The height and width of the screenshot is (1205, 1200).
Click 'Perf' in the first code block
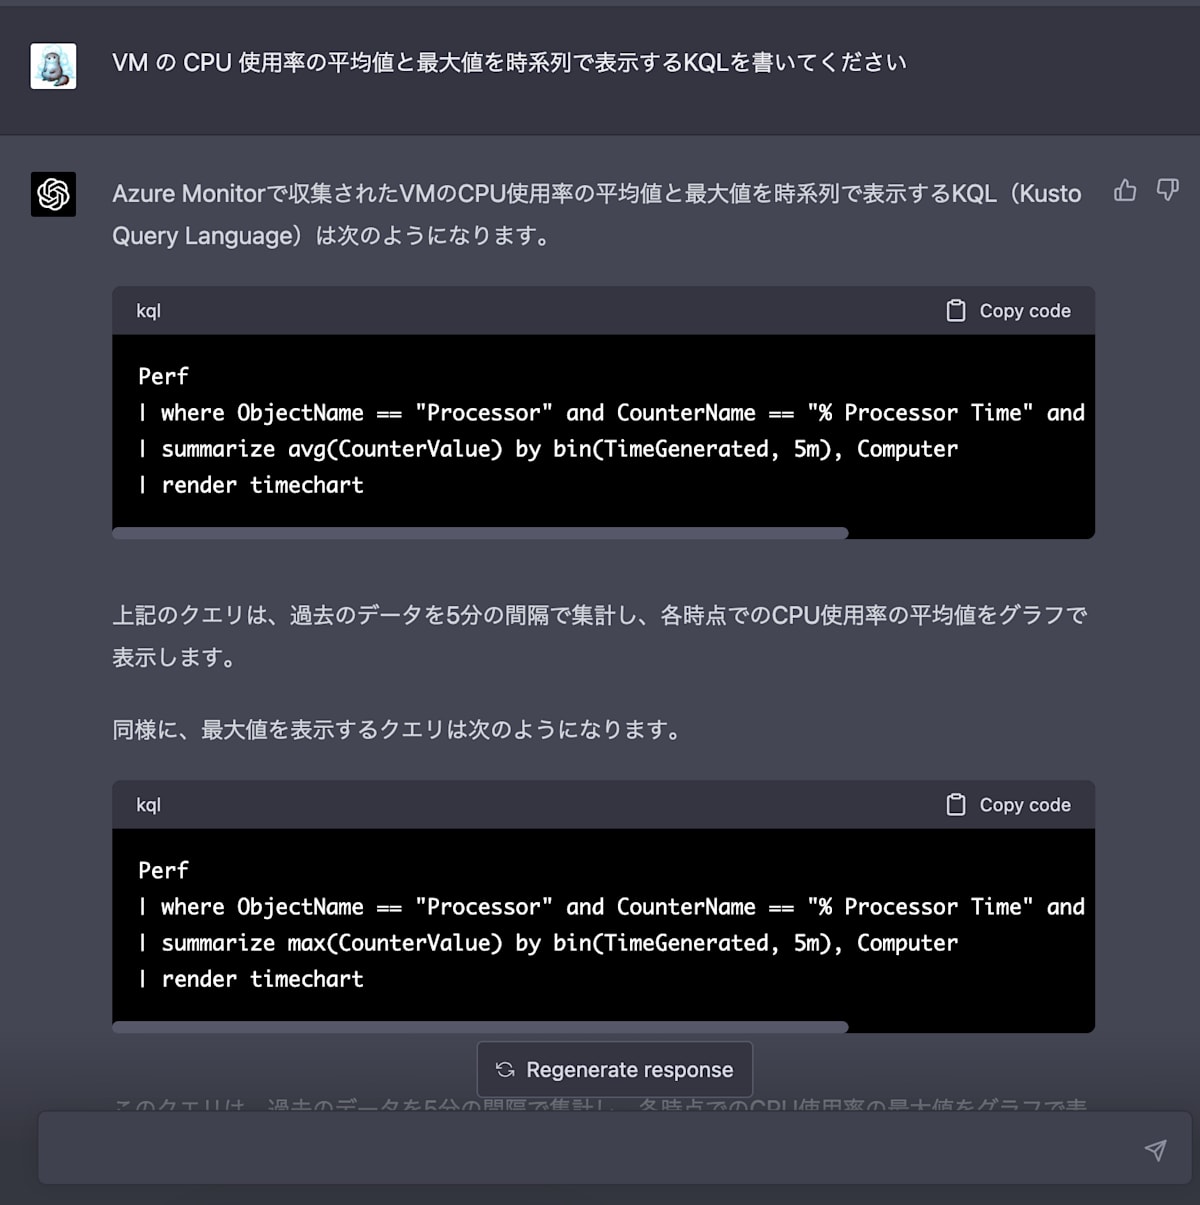163,377
